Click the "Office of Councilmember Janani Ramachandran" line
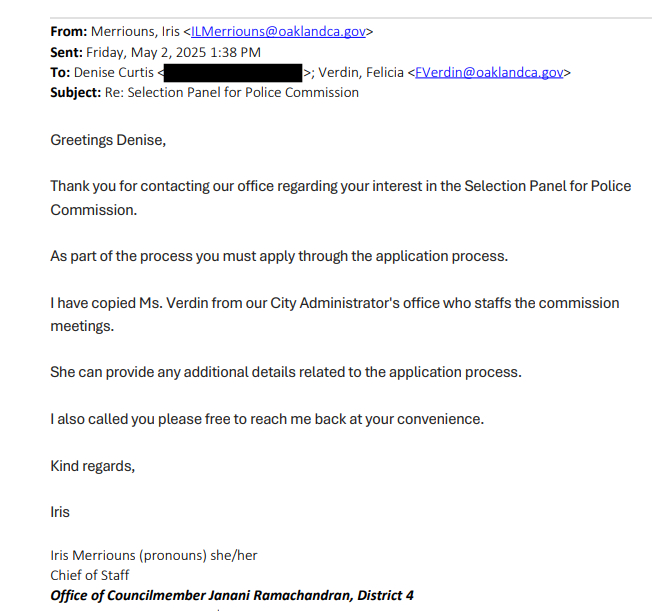Image resolution: width=652 pixels, height=611 pixels. pyautogui.click(x=232, y=596)
